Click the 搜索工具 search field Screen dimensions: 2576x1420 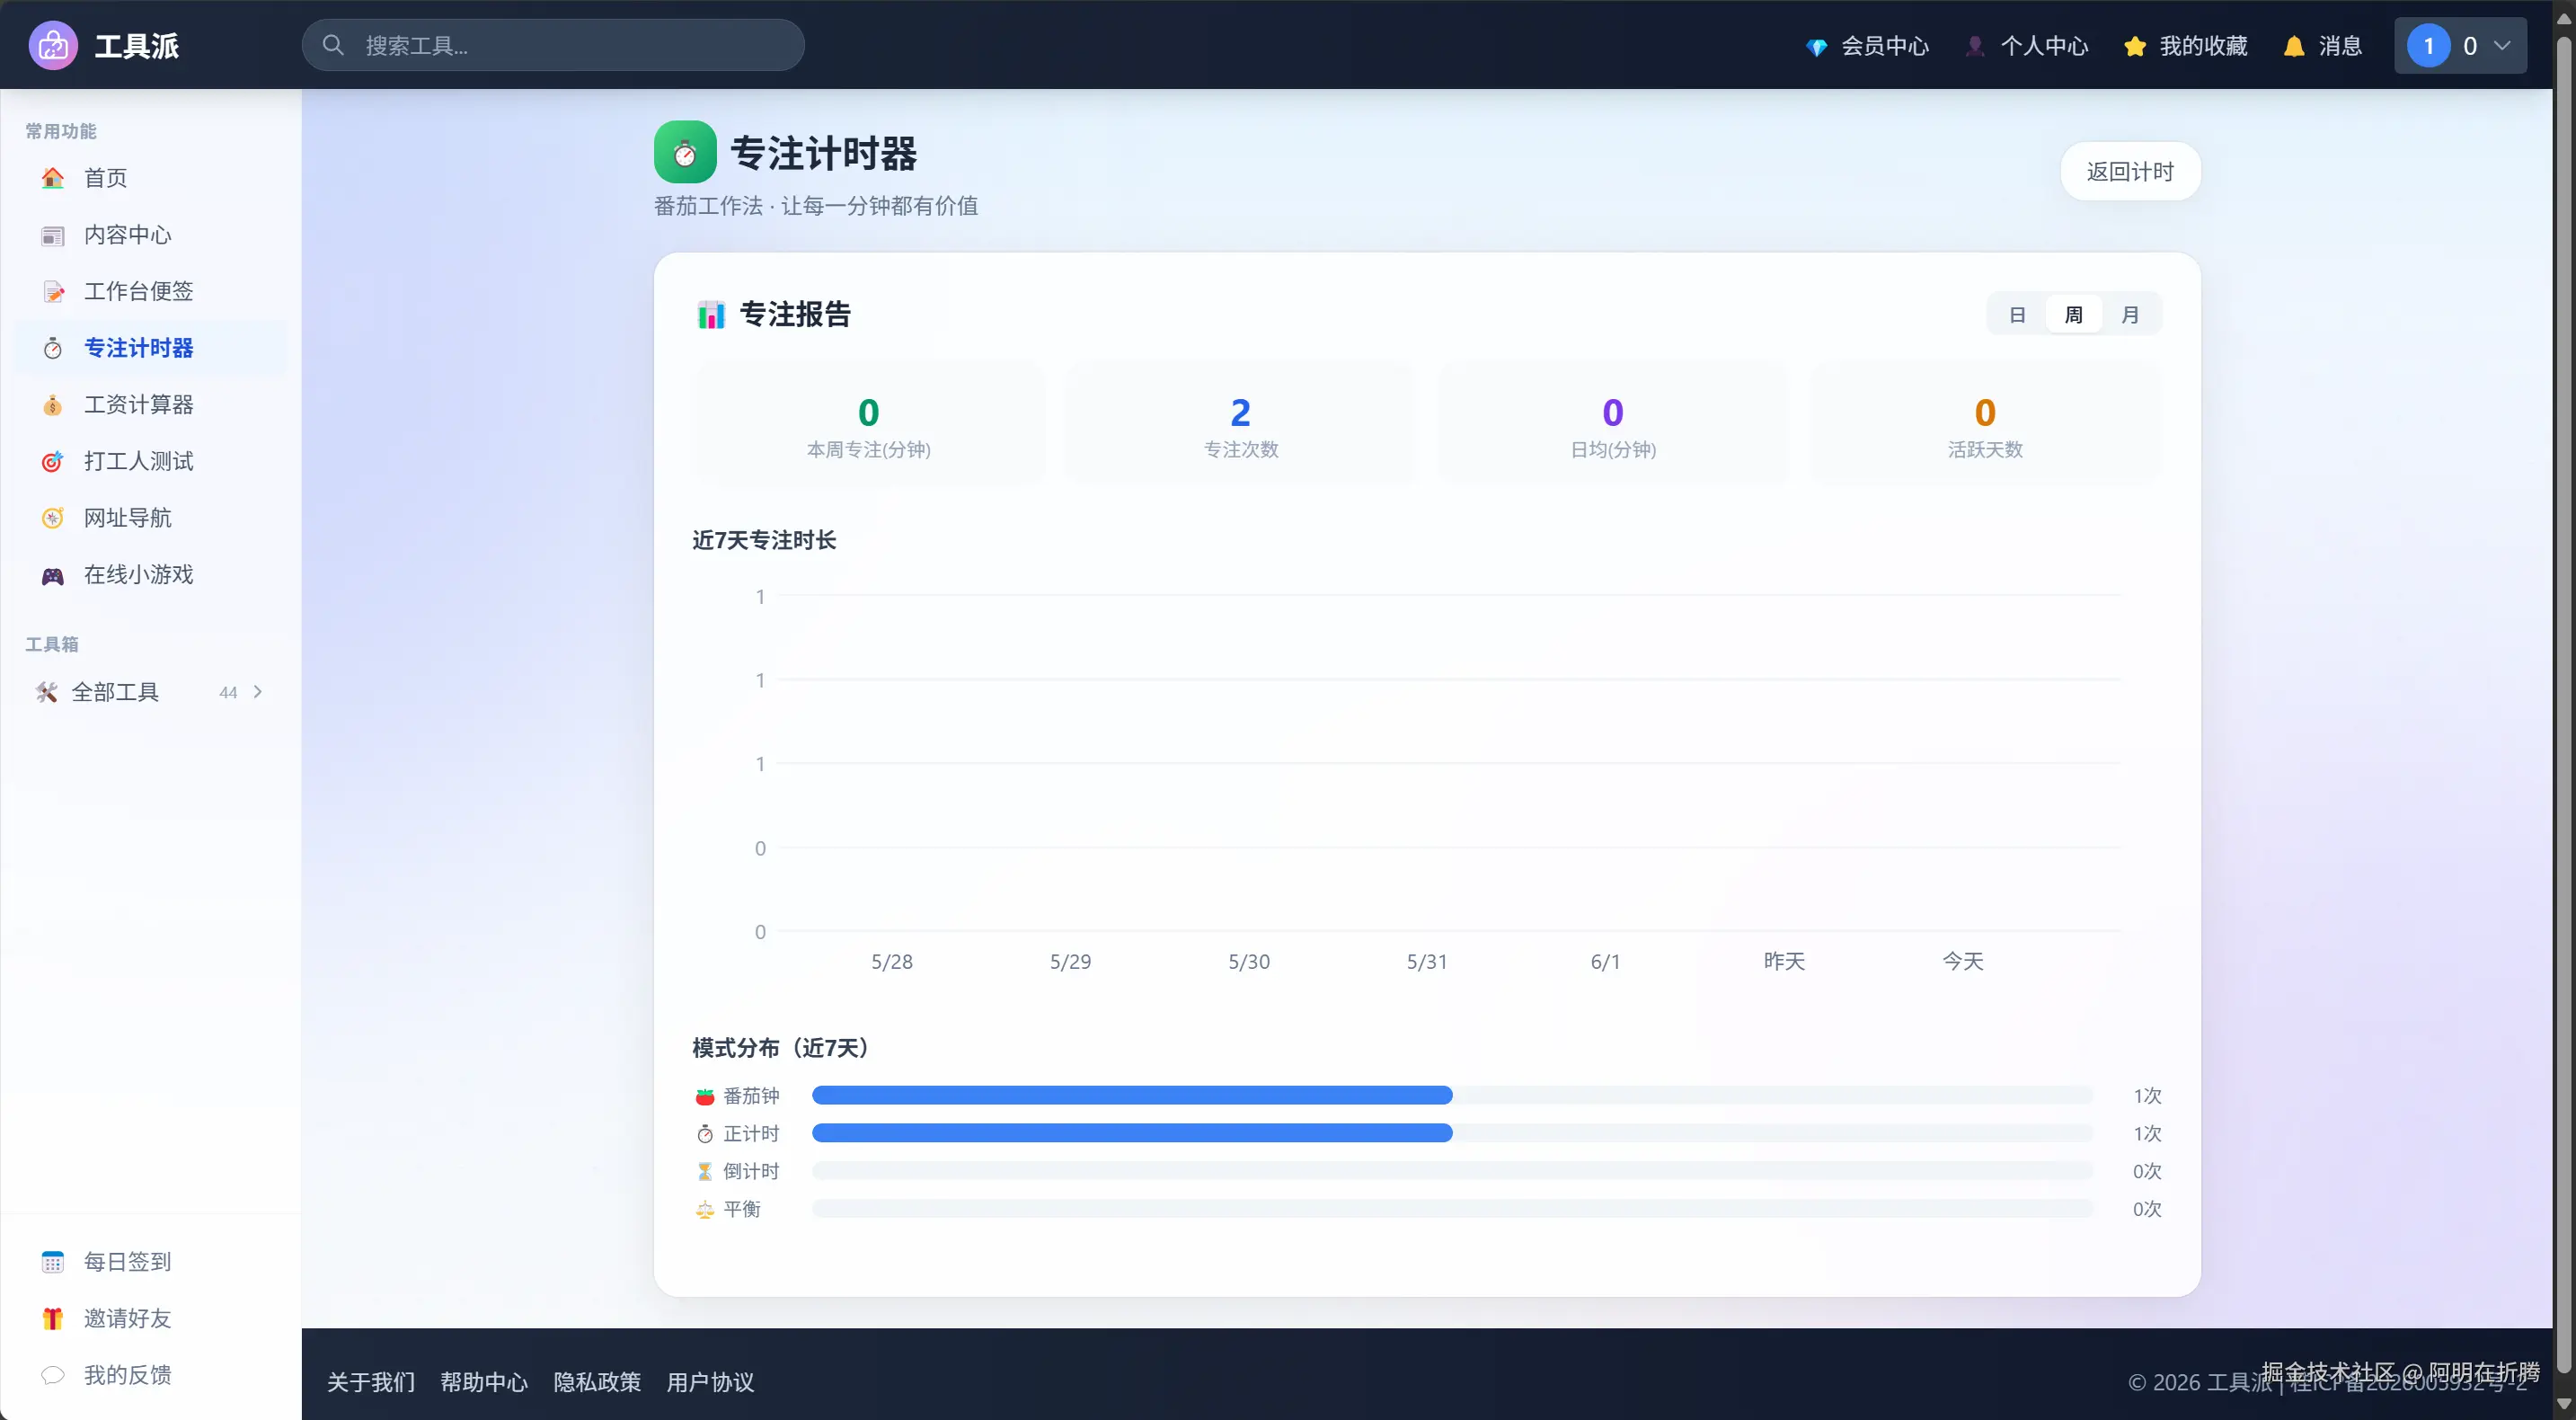pyautogui.click(x=553, y=45)
